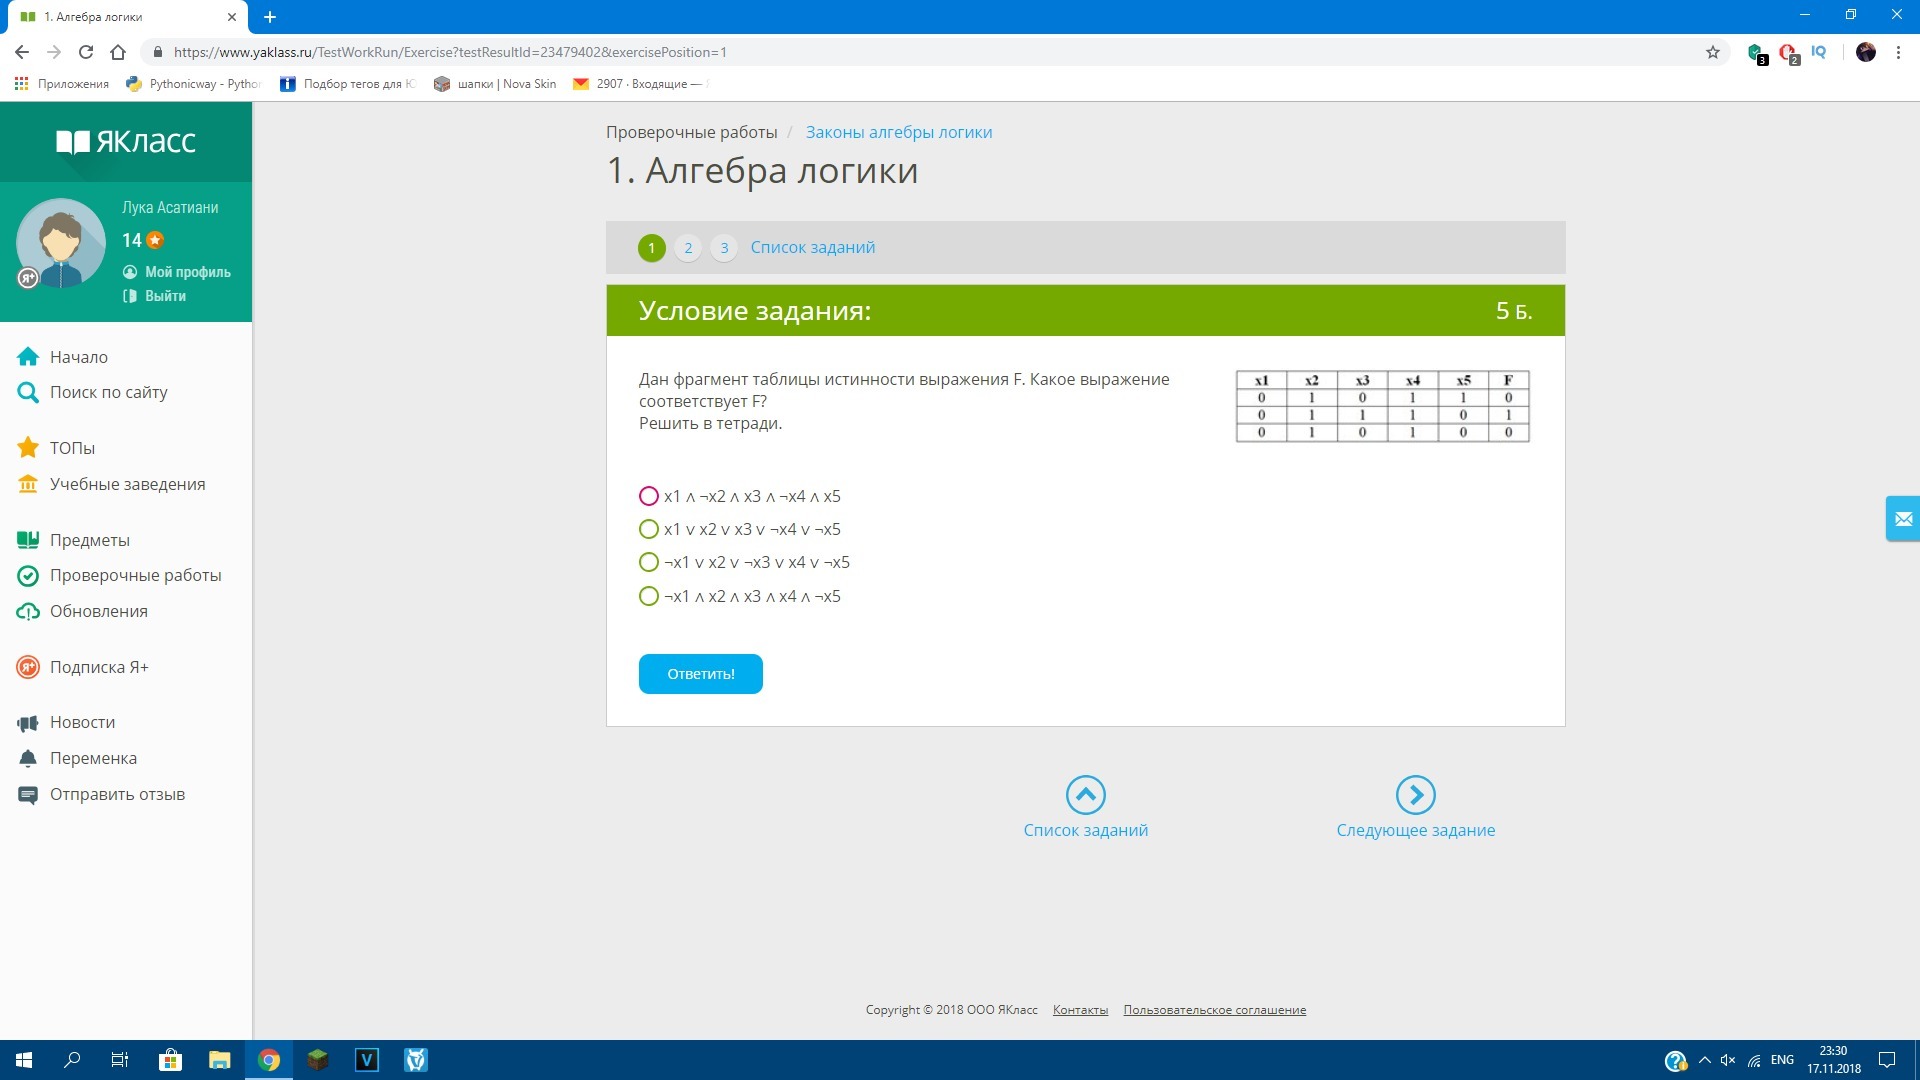The width and height of the screenshot is (1920, 1080).
Task: Click the Переменка bell icon
Action: (28, 758)
